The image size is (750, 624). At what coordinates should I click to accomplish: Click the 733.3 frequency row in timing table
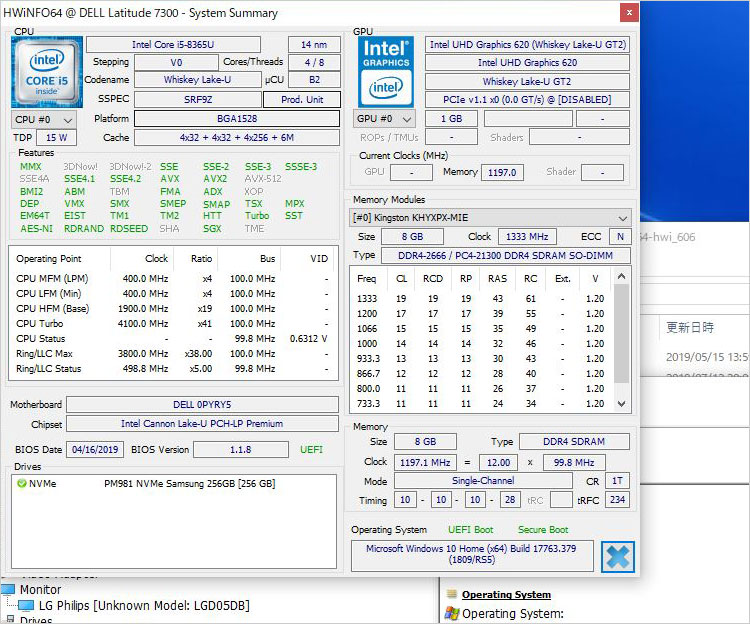point(481,404)
